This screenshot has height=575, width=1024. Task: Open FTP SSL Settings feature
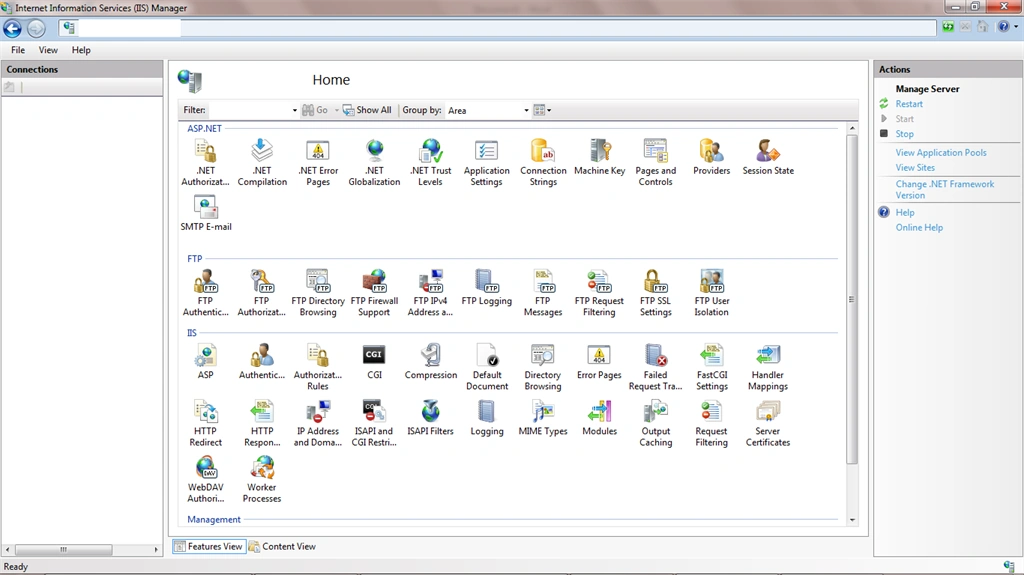tap(656, 293)
